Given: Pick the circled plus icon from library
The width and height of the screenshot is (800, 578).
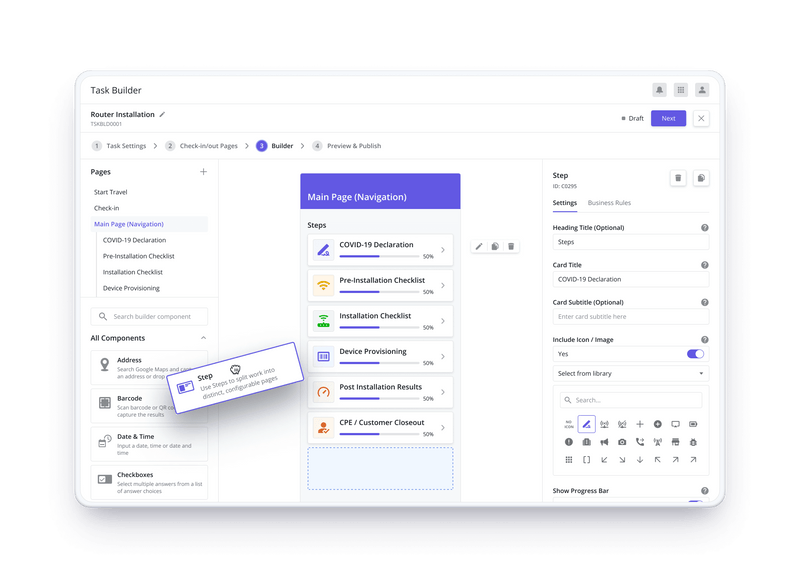Looking at the screenshot, I should click(x=658, y=424).
